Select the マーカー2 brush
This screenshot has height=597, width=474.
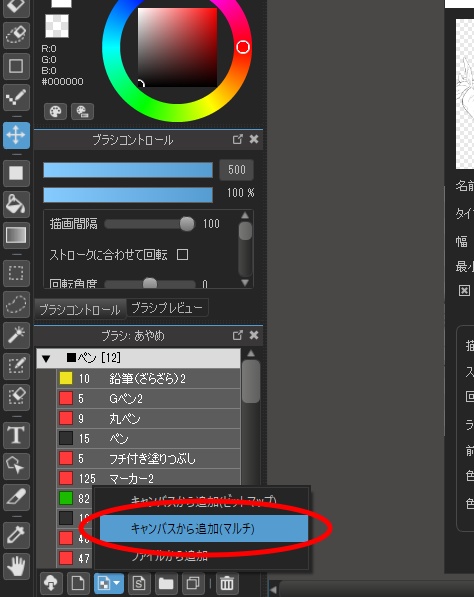click(148, 478)
